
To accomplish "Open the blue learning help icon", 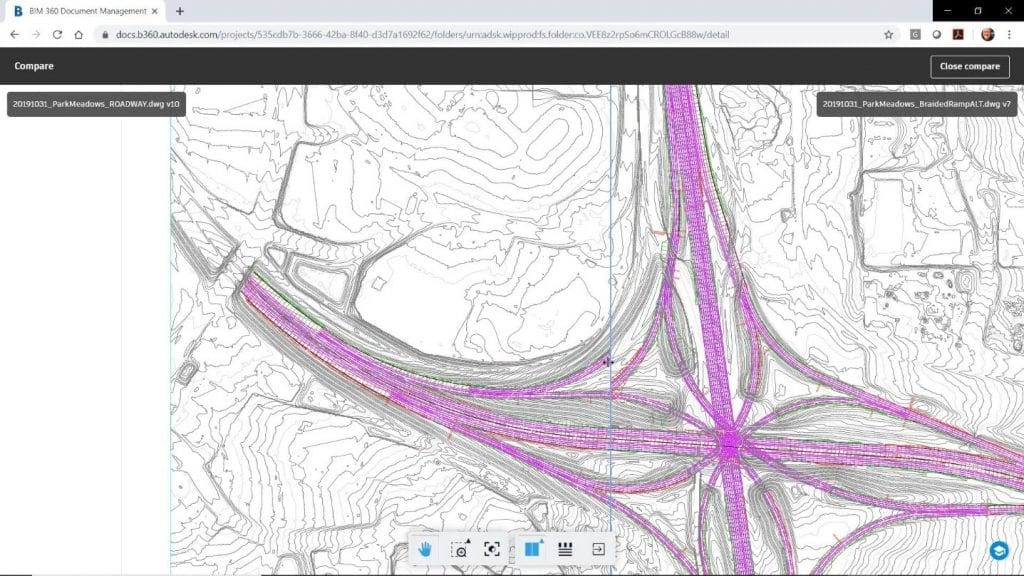I will (x=998, y=550).
